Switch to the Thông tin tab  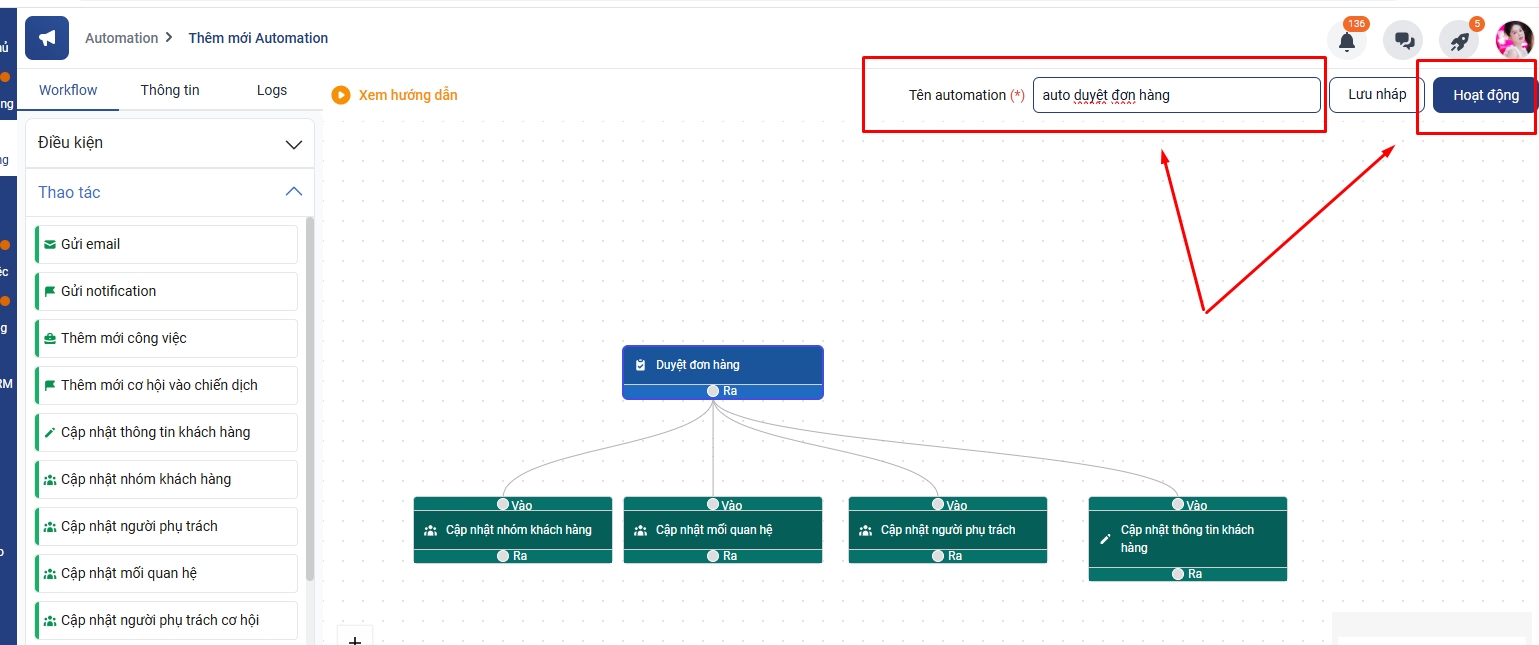170,90
